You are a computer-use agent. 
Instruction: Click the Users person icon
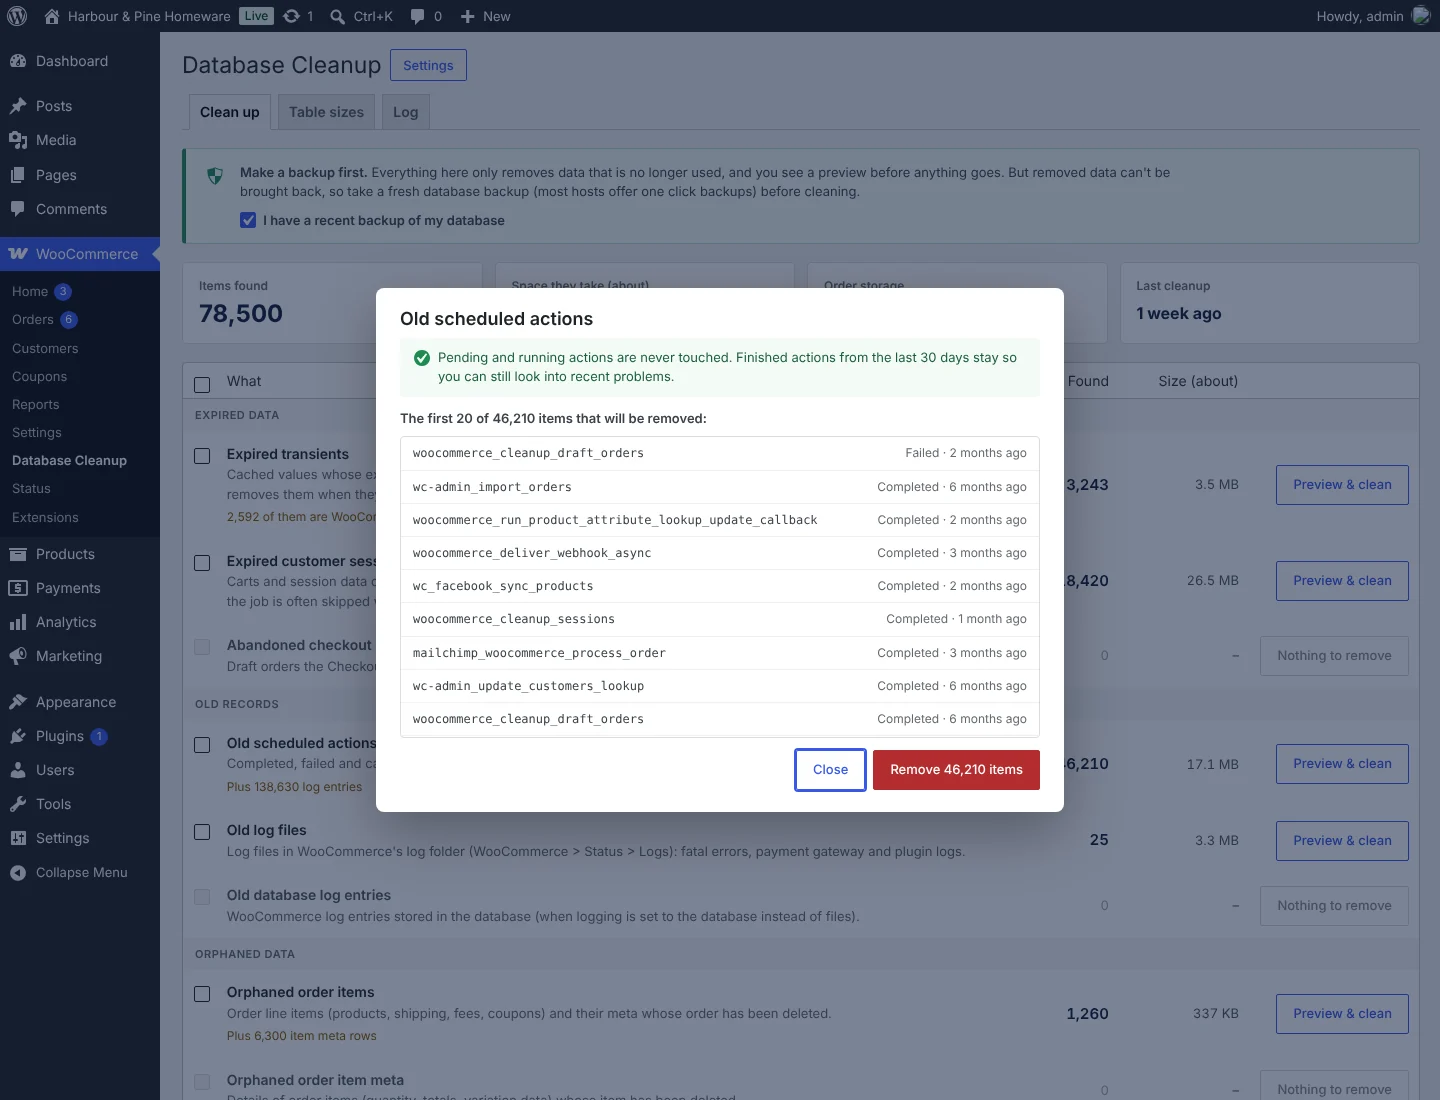pos(18,770)
